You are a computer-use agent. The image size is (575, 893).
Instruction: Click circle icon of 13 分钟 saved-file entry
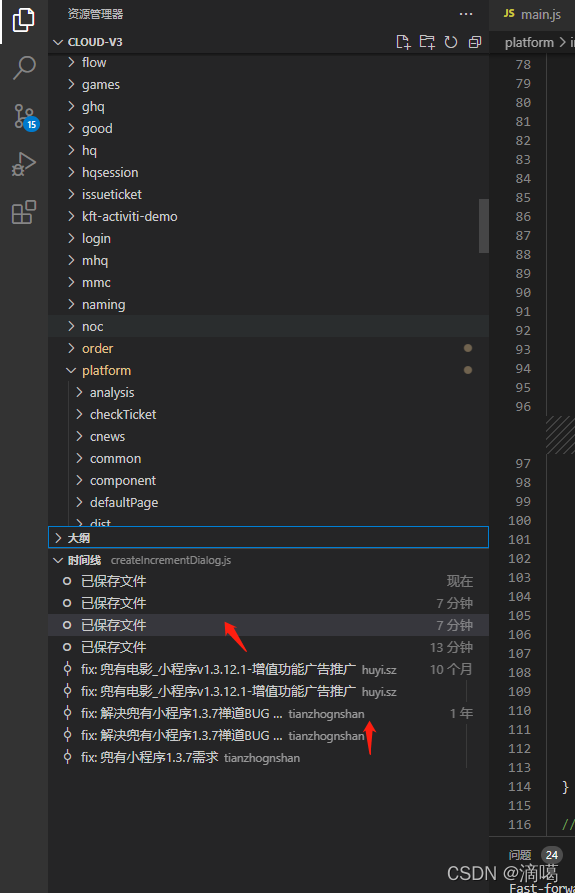coord(67,647)
